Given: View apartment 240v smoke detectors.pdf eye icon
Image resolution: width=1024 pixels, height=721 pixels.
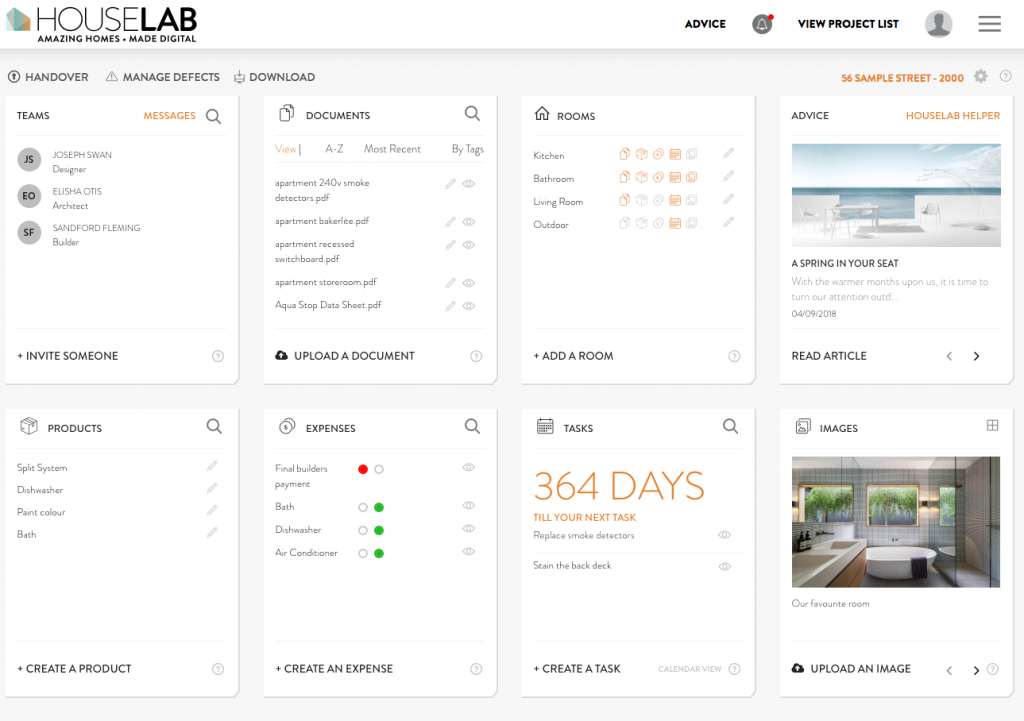Looking at the screenshot, I should 468,184.
